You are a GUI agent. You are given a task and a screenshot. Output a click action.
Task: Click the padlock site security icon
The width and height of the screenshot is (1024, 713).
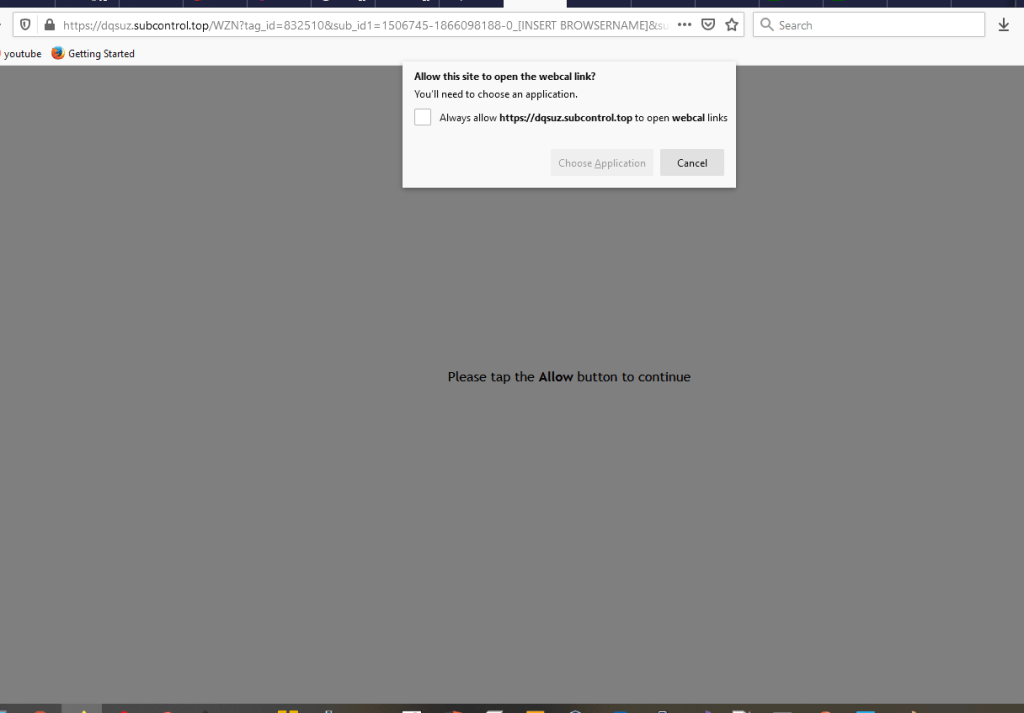pos(48,25)
